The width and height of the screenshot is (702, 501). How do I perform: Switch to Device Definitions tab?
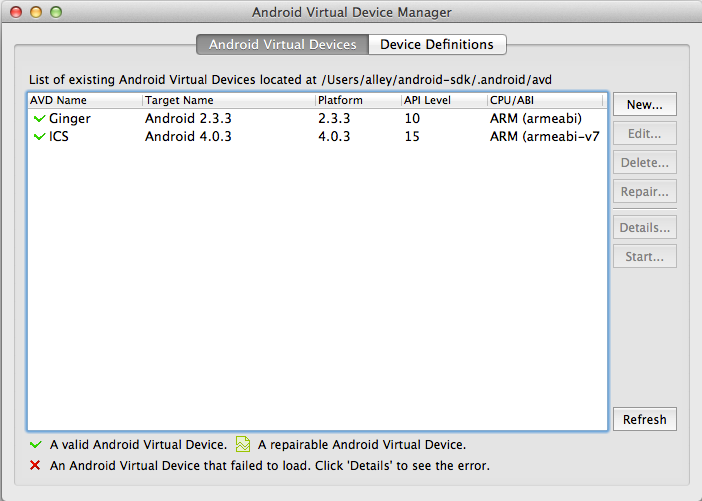[x=437, y=44]
